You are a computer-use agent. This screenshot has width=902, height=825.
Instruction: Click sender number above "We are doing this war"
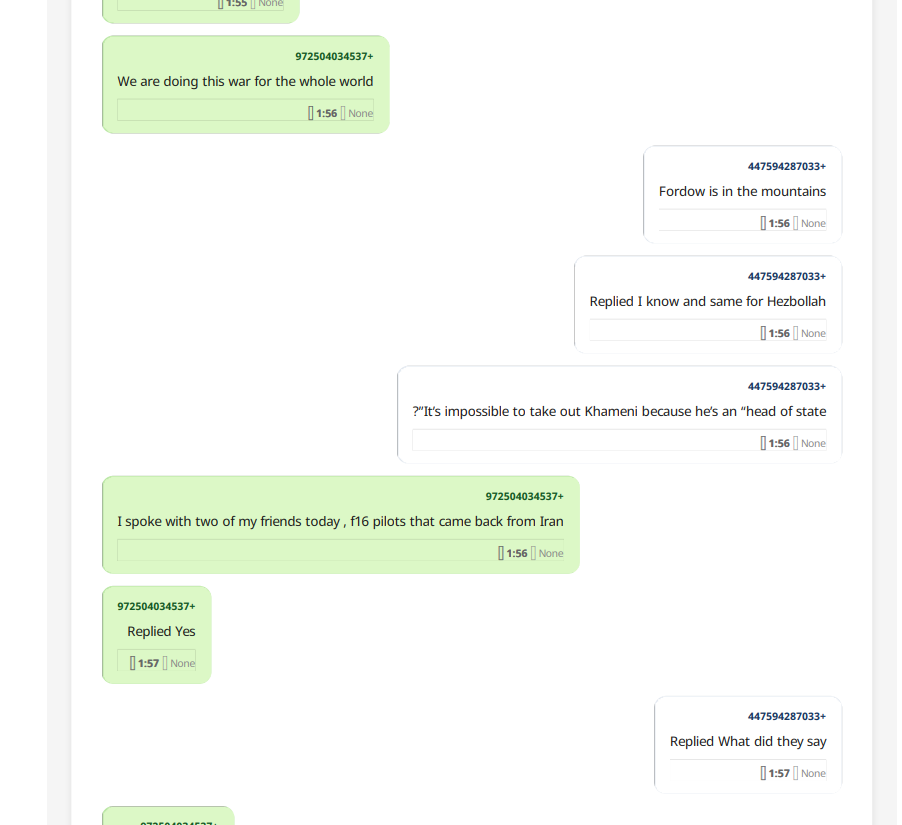coord(334,56)
